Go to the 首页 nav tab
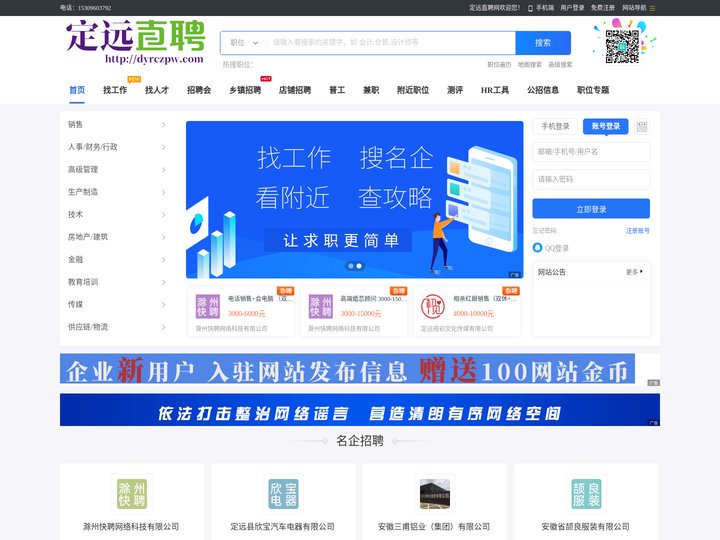This screenshot has height=540, width=720. click(77, 90)
